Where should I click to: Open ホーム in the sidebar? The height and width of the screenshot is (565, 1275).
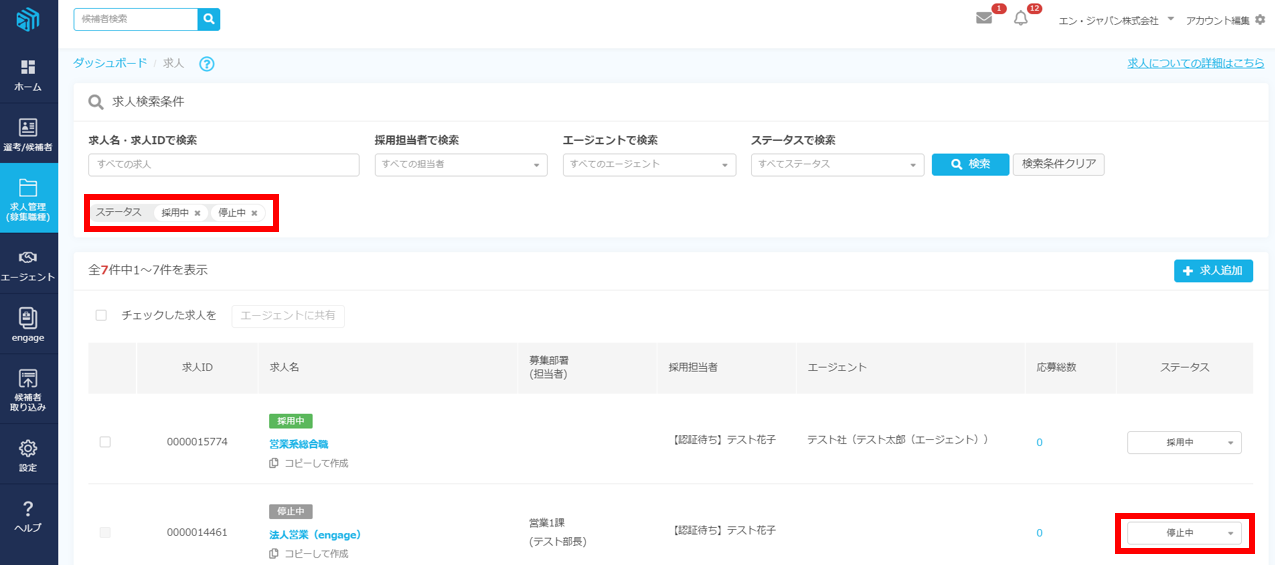tap(28, 75)
